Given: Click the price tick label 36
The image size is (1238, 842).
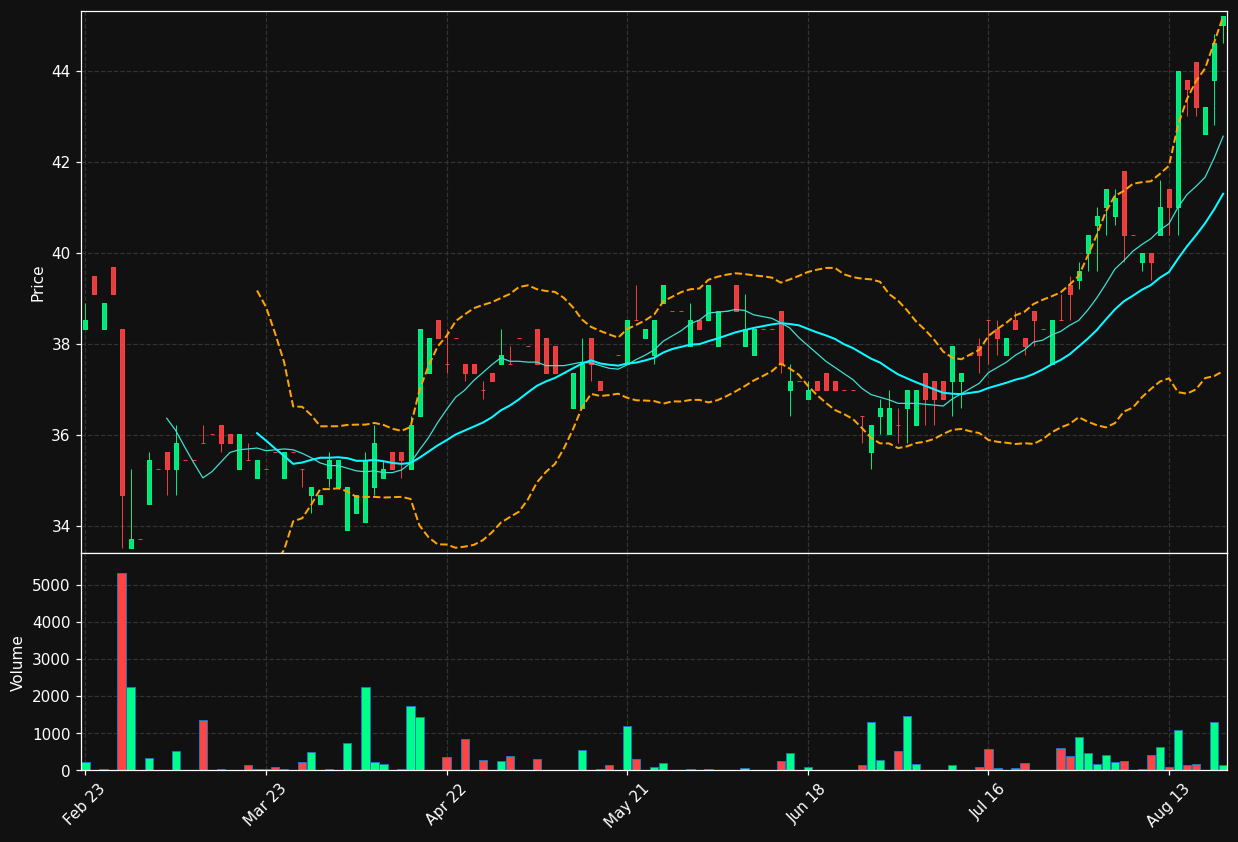Looking at the screenshot, I should (61, 435).
